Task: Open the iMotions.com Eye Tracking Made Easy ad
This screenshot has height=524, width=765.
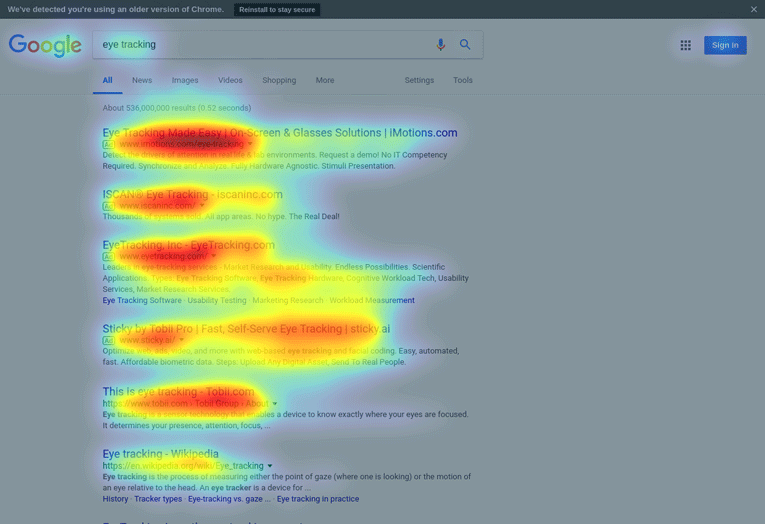Action: 280,133
